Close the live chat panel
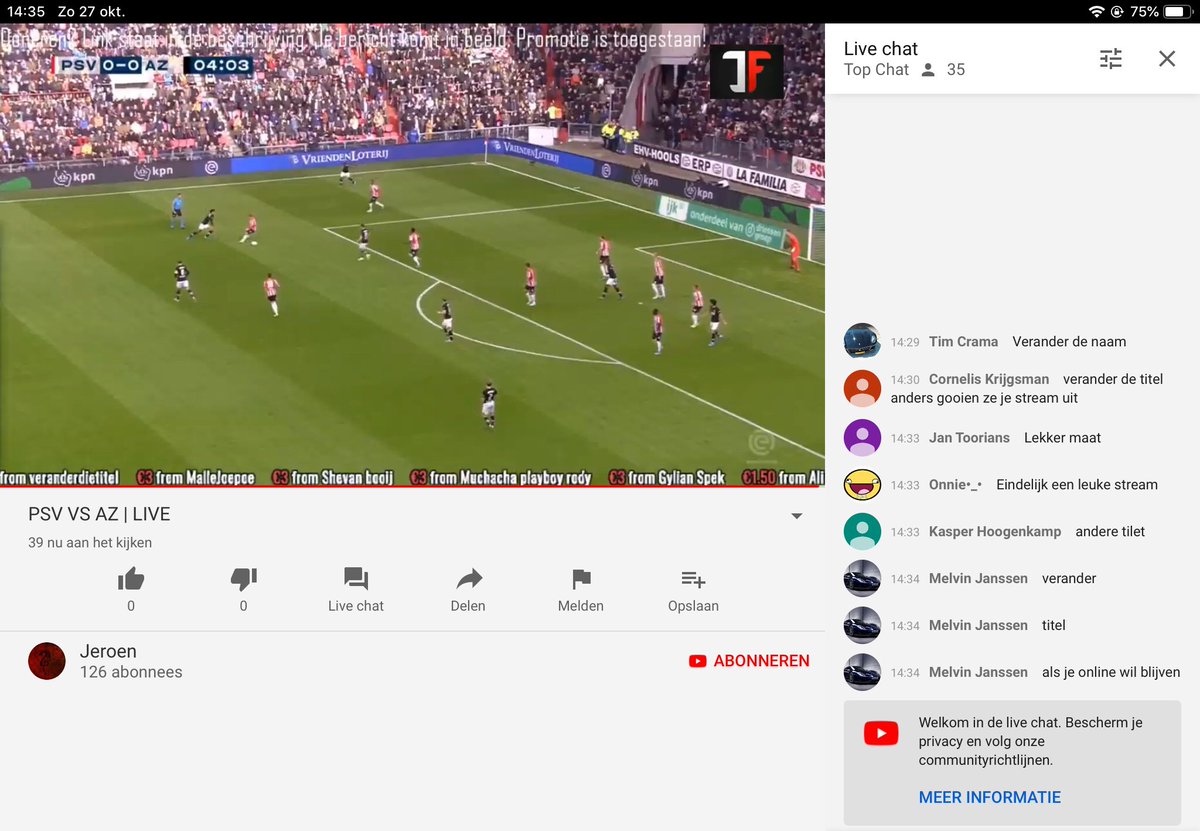Image resolution: width=1200 pixels, height=831 pixels. (1167, 59)
